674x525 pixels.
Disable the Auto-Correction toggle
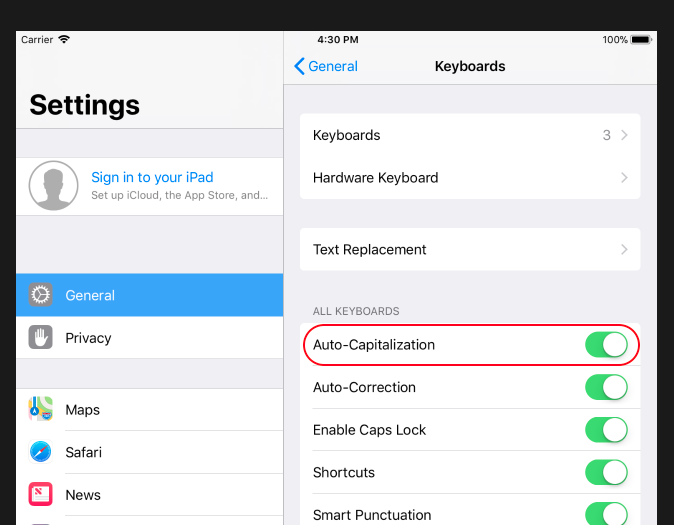click(606, 387)
